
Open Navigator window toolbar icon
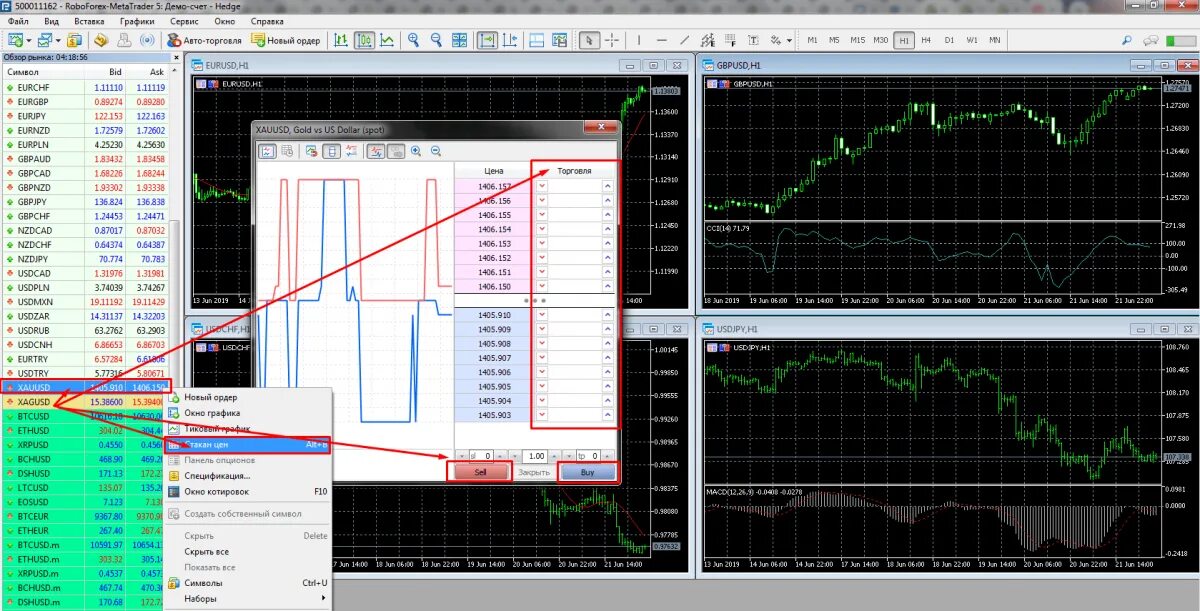point(101,40)
